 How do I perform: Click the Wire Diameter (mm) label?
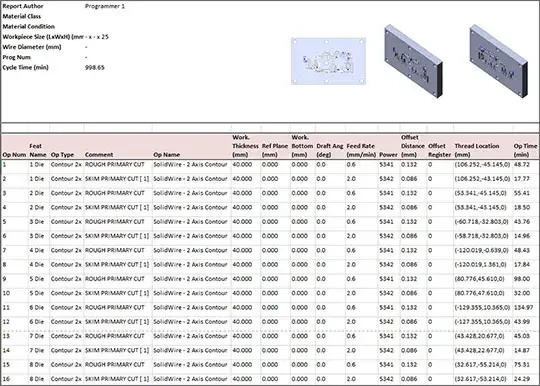[x=32, y=47]
